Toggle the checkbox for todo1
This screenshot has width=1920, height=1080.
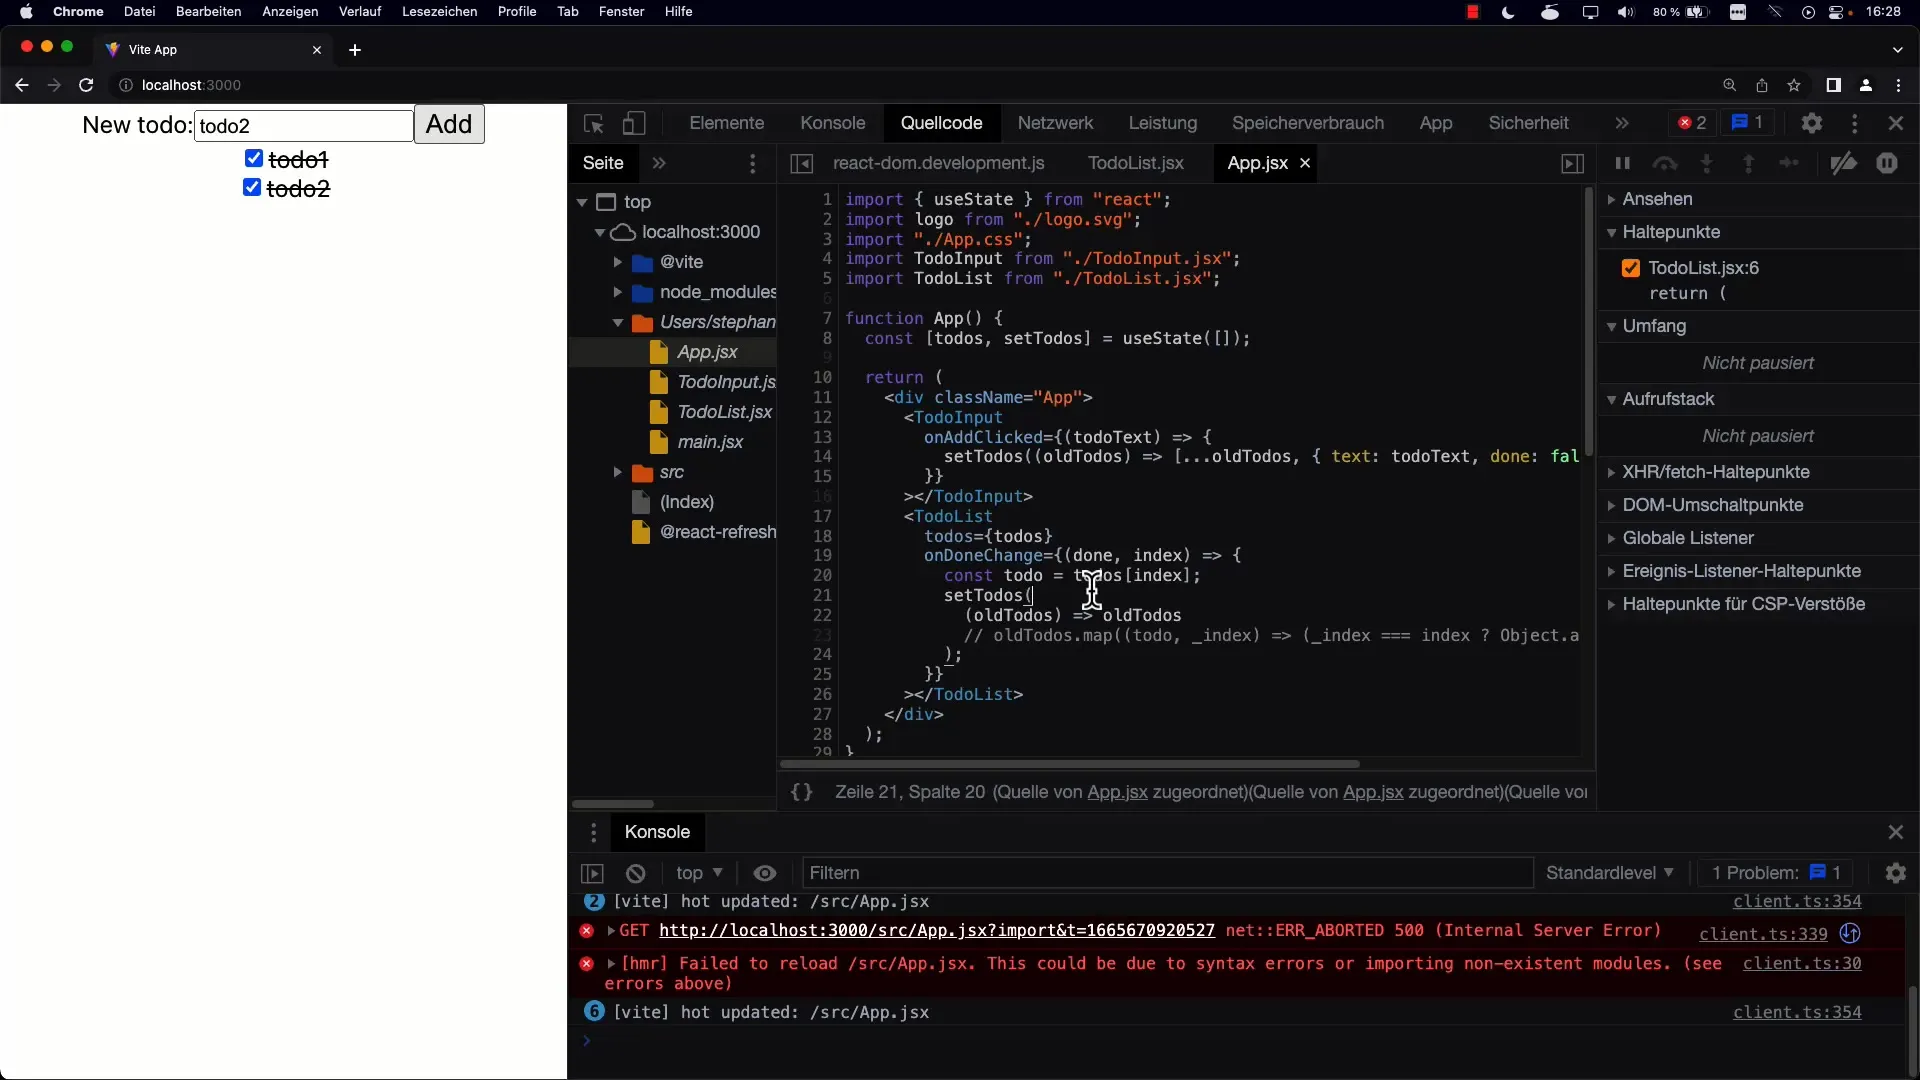(253, 158)
